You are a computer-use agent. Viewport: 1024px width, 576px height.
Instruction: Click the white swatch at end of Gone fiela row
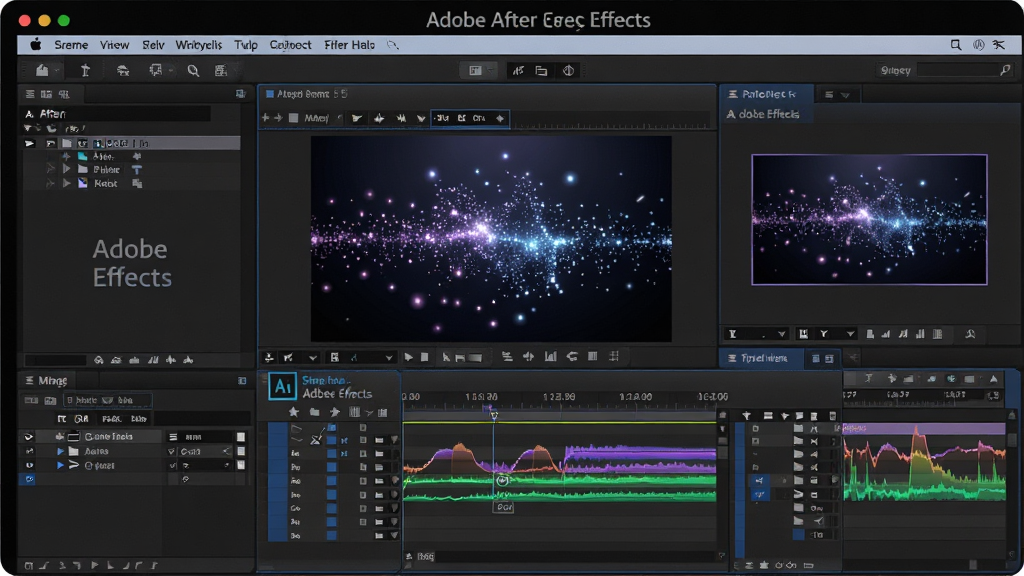[x=241, y=437]
